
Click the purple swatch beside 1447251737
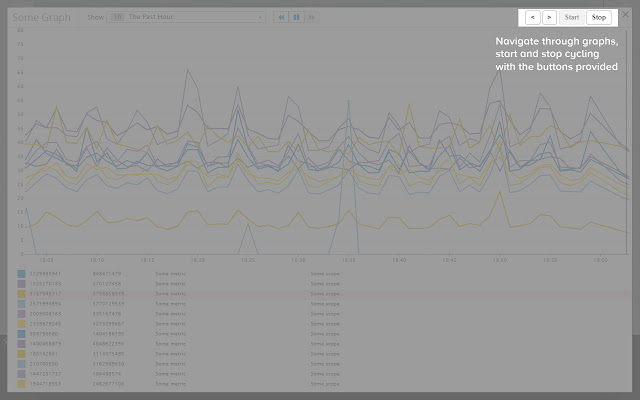[x=21, y=374]
